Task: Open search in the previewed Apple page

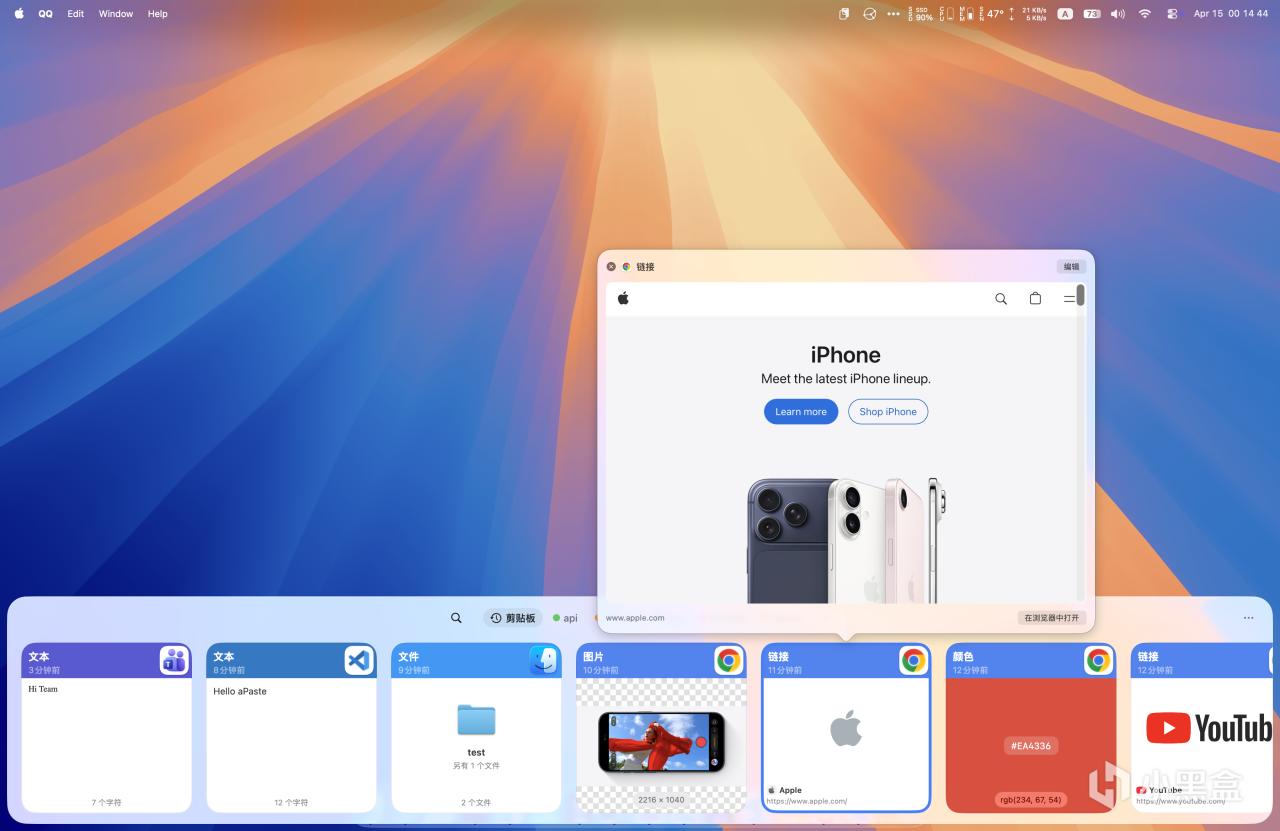Action: pos(1001,298)
